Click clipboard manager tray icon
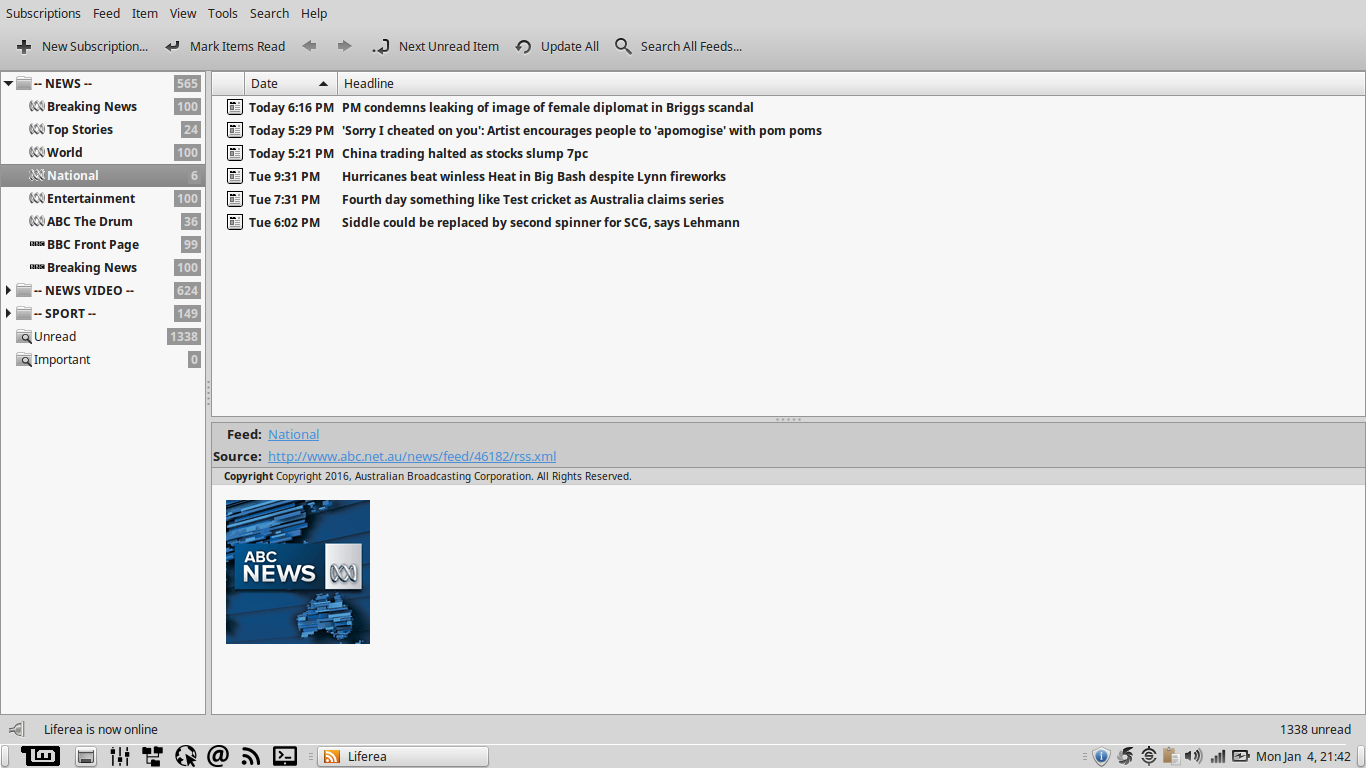1366x768 pixels. tap(1170, 756)
